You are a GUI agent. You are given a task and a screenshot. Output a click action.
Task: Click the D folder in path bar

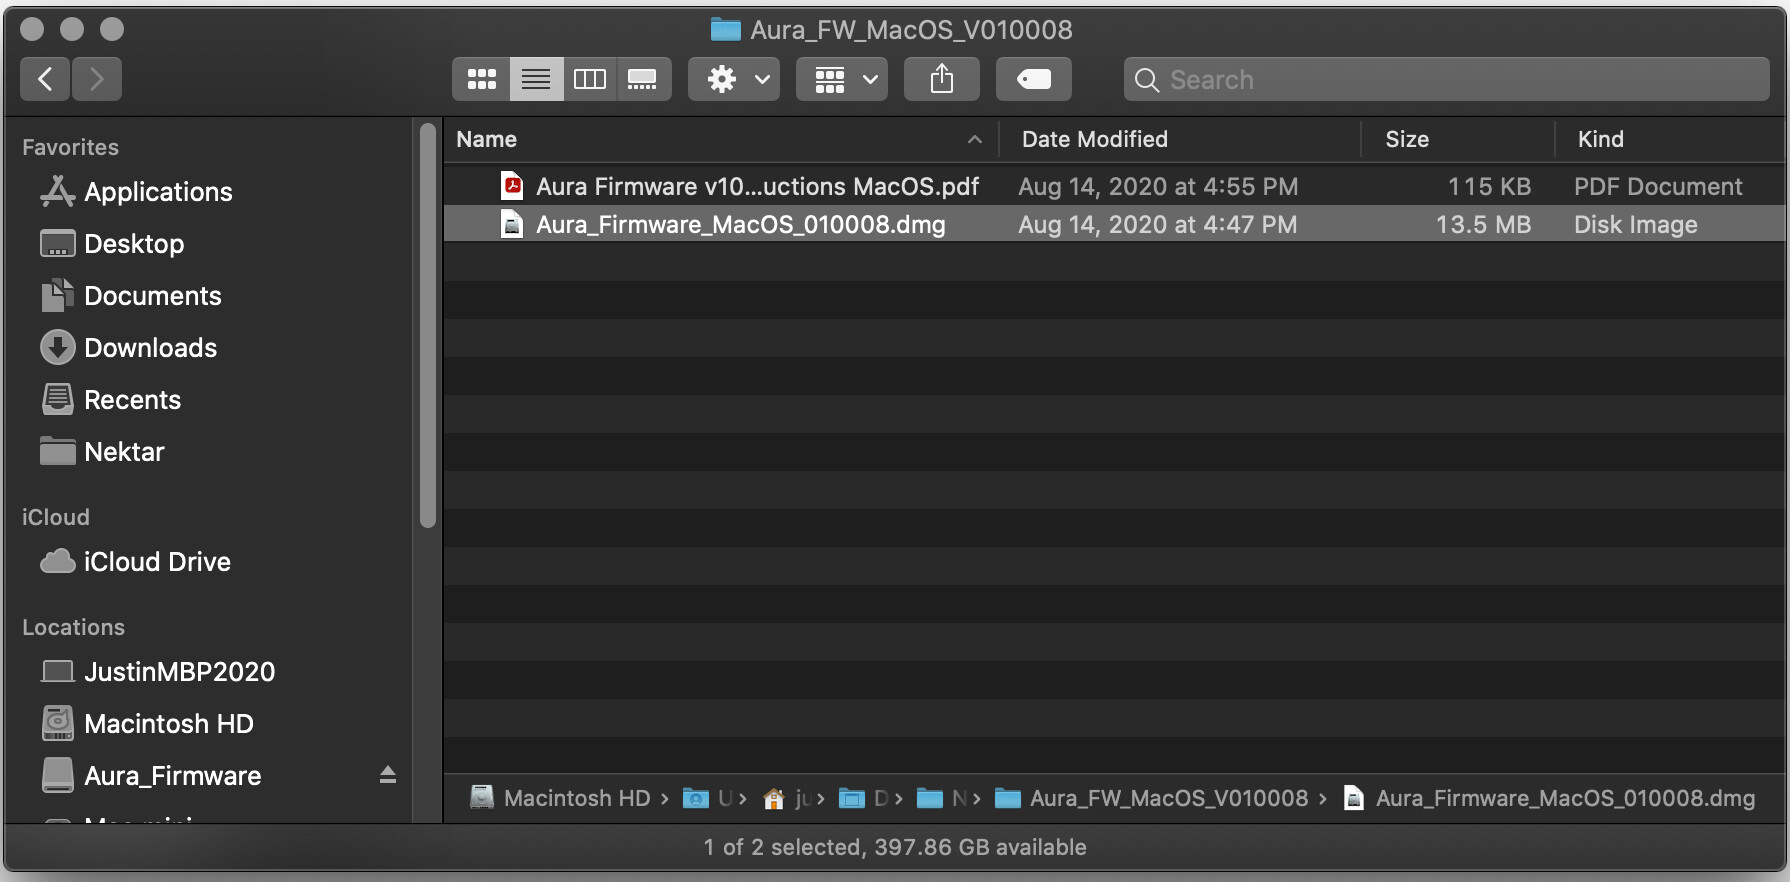pyautogui.click(x=863, y=798)
